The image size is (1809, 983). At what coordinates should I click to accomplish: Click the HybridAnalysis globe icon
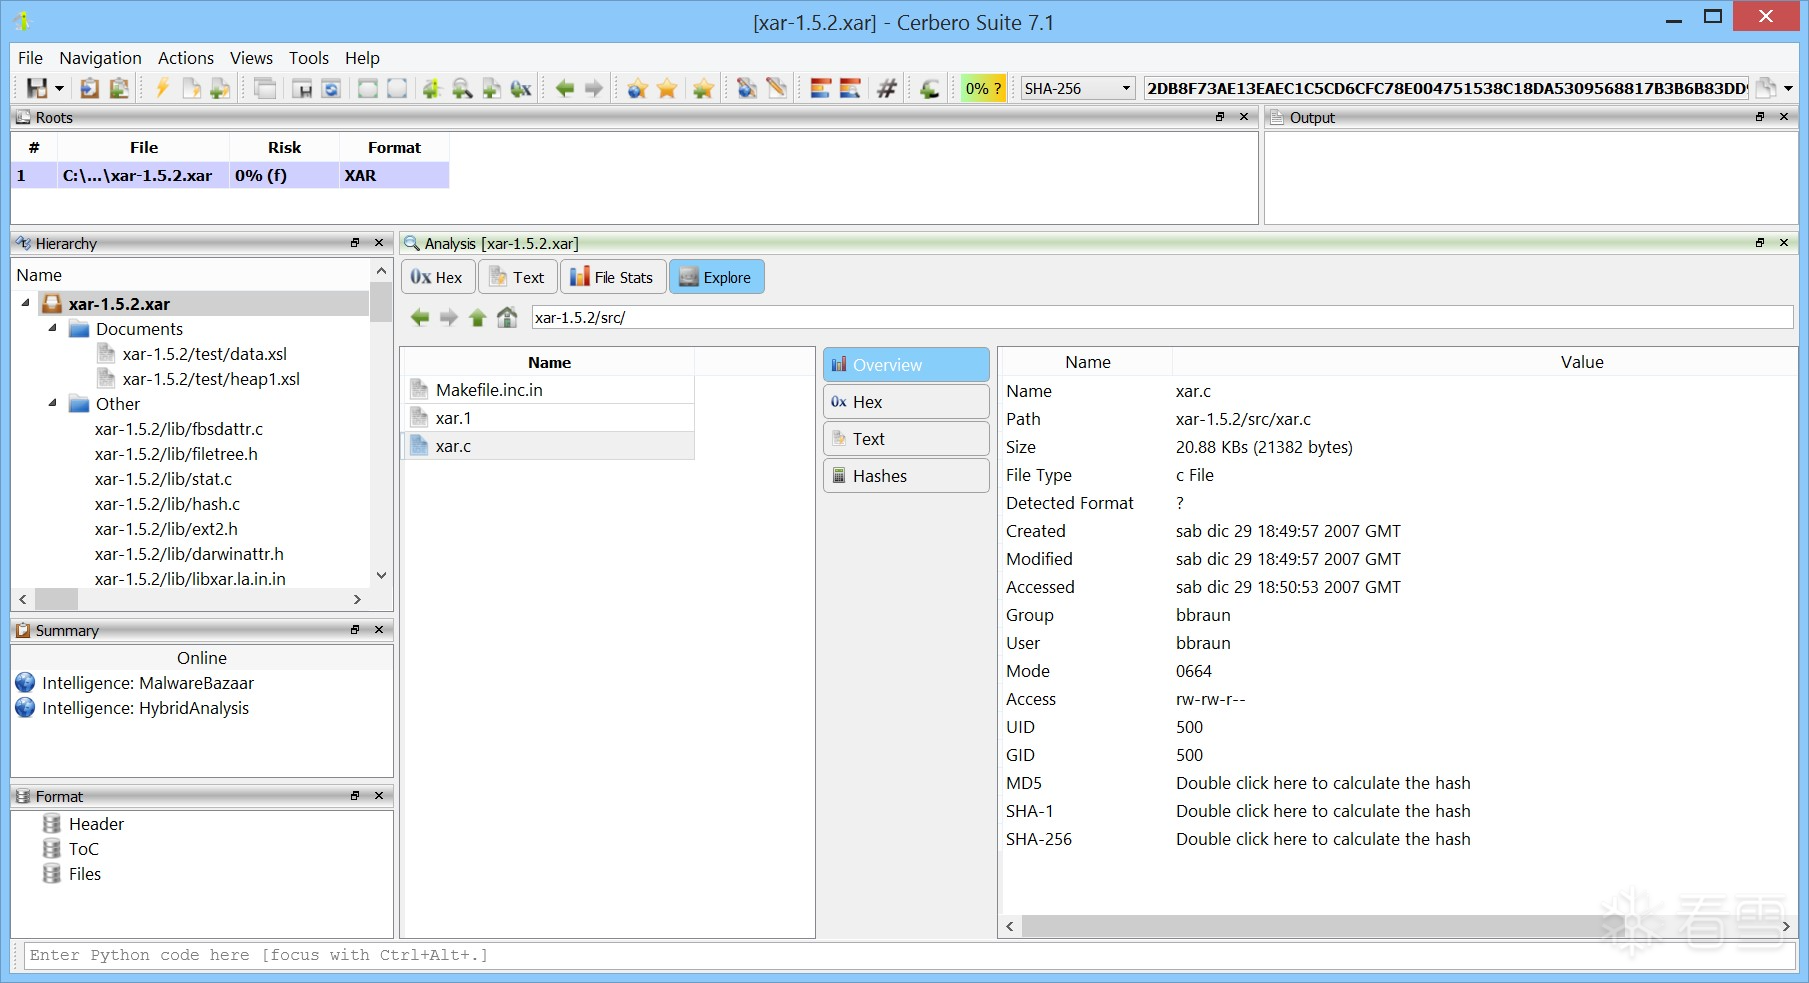[26, 708]
